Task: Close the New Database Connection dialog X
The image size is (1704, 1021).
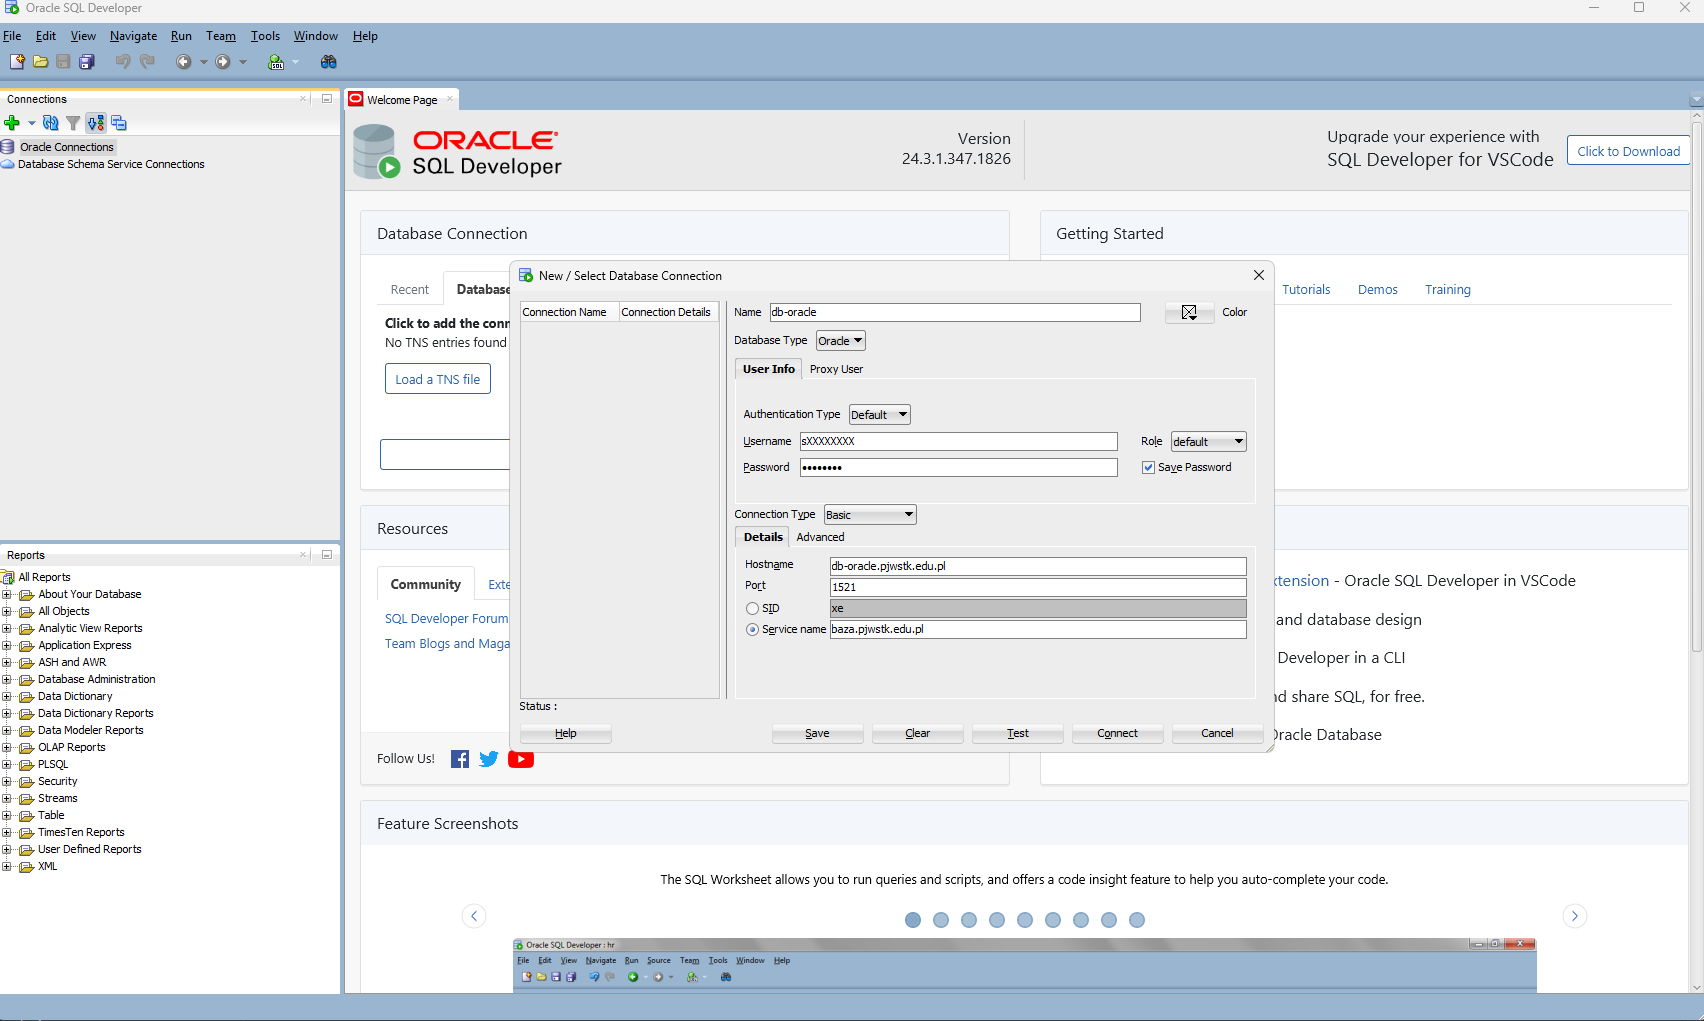Action: (1259, 275)
